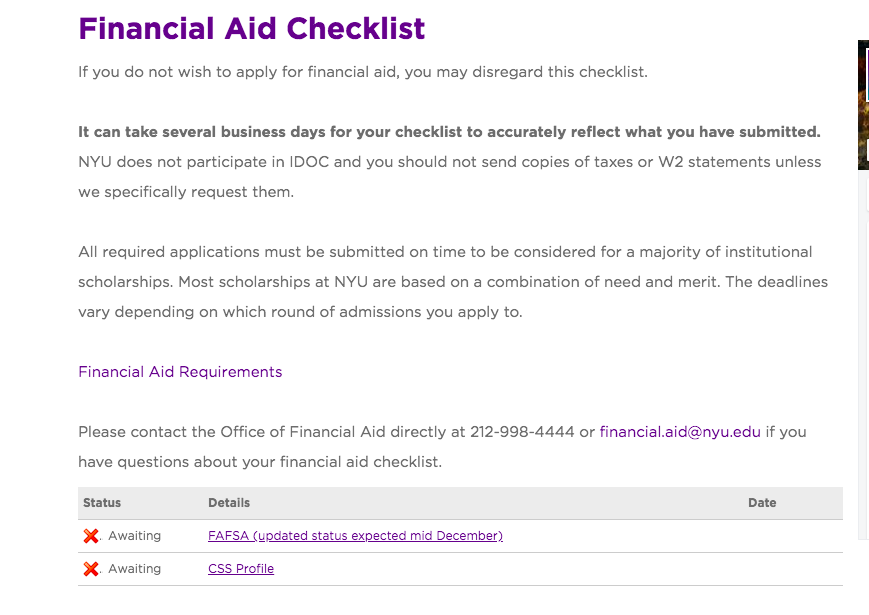Click the disregard this checklist sentence
Image resolution: width=869 pixels, height=615 pixels.
tap(363, 72)
